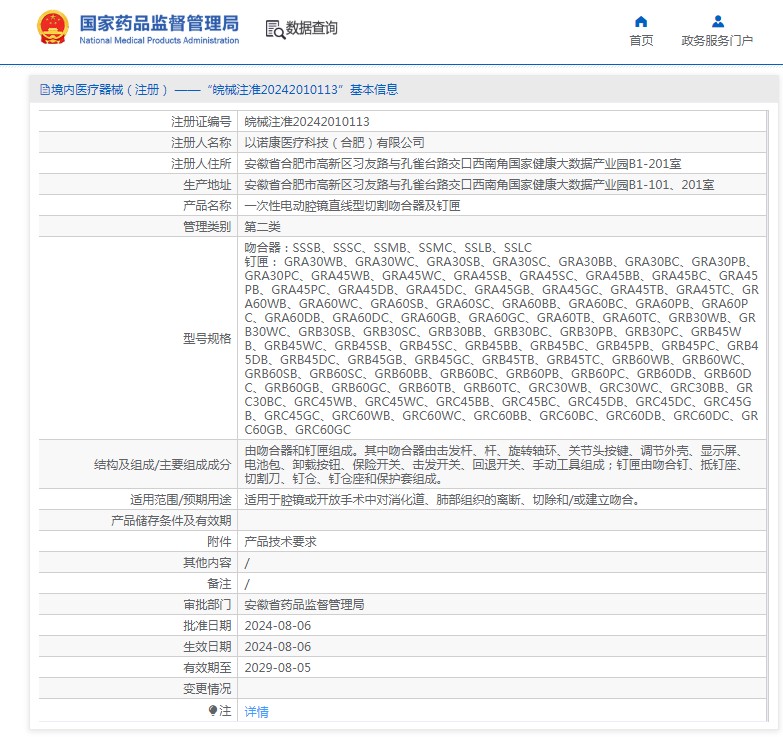Select the 批准日期 value 2024-08-06

pyautogui.click(x=278, y=626)
